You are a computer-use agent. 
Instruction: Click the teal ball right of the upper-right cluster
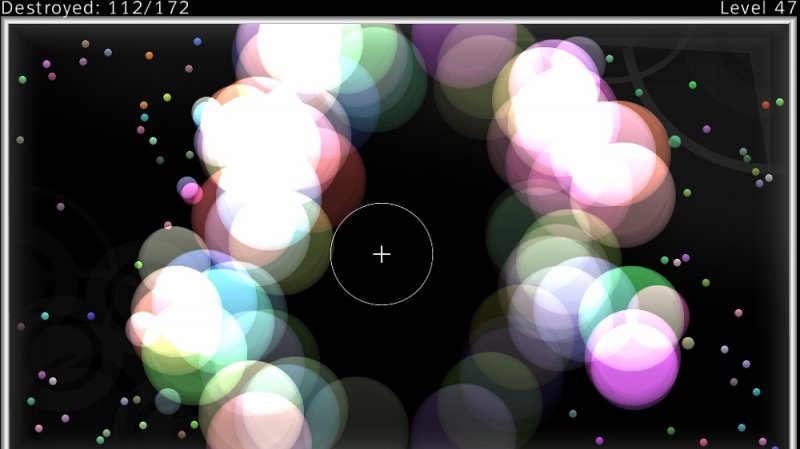pyautogui.click(x=675, y=141)
